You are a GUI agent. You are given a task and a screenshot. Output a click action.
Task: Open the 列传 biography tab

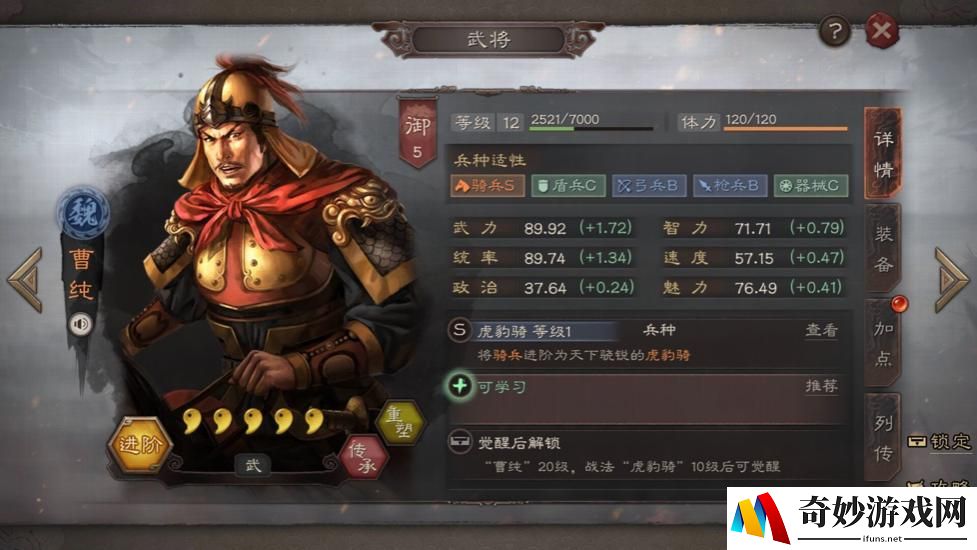pyautogui.click(x=883, y=438)
